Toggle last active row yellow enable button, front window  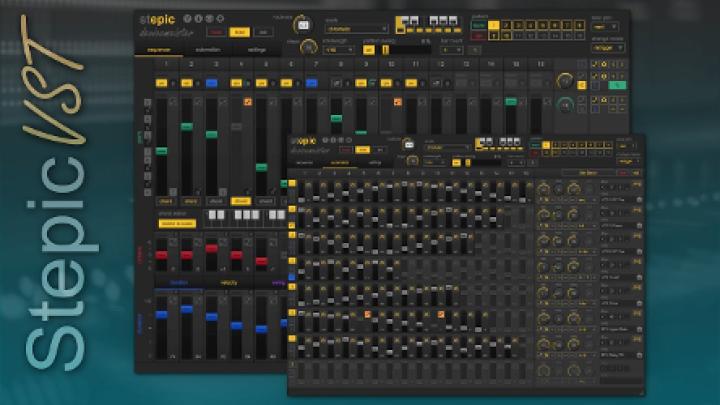tap(292, 338)
